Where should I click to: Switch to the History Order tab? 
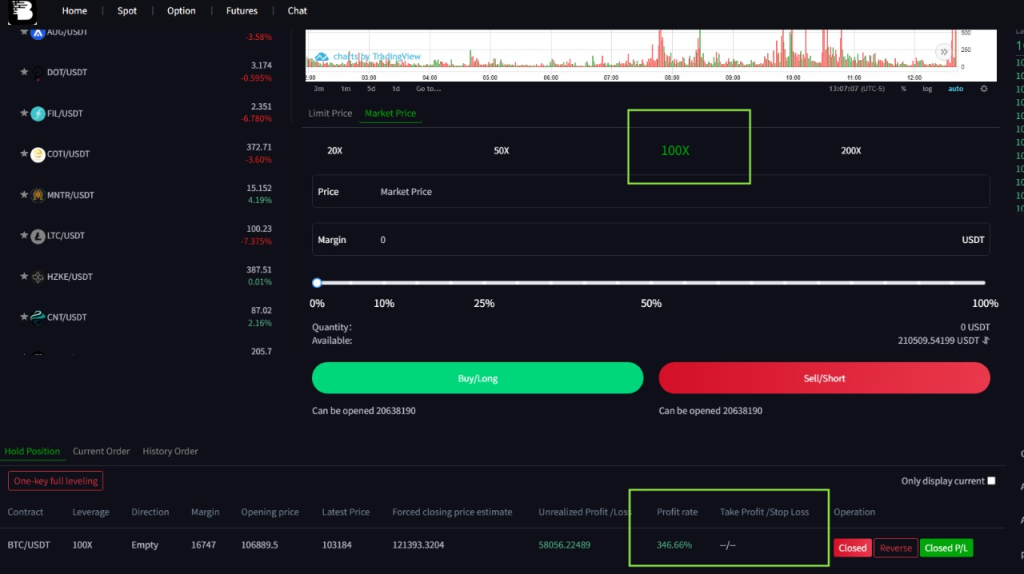[170, 451]
